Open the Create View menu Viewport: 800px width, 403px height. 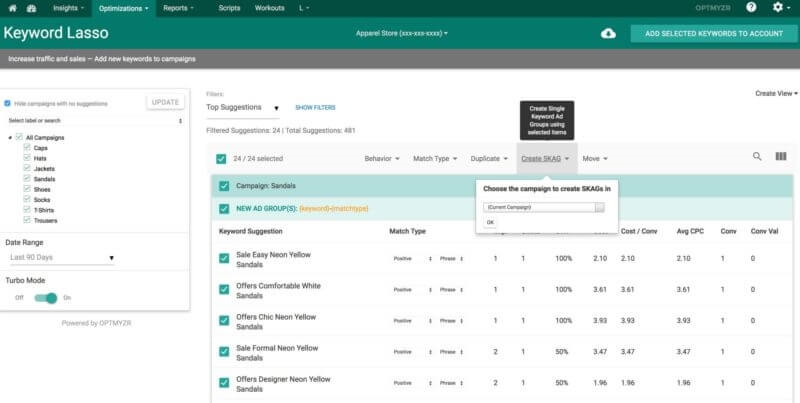776,93
